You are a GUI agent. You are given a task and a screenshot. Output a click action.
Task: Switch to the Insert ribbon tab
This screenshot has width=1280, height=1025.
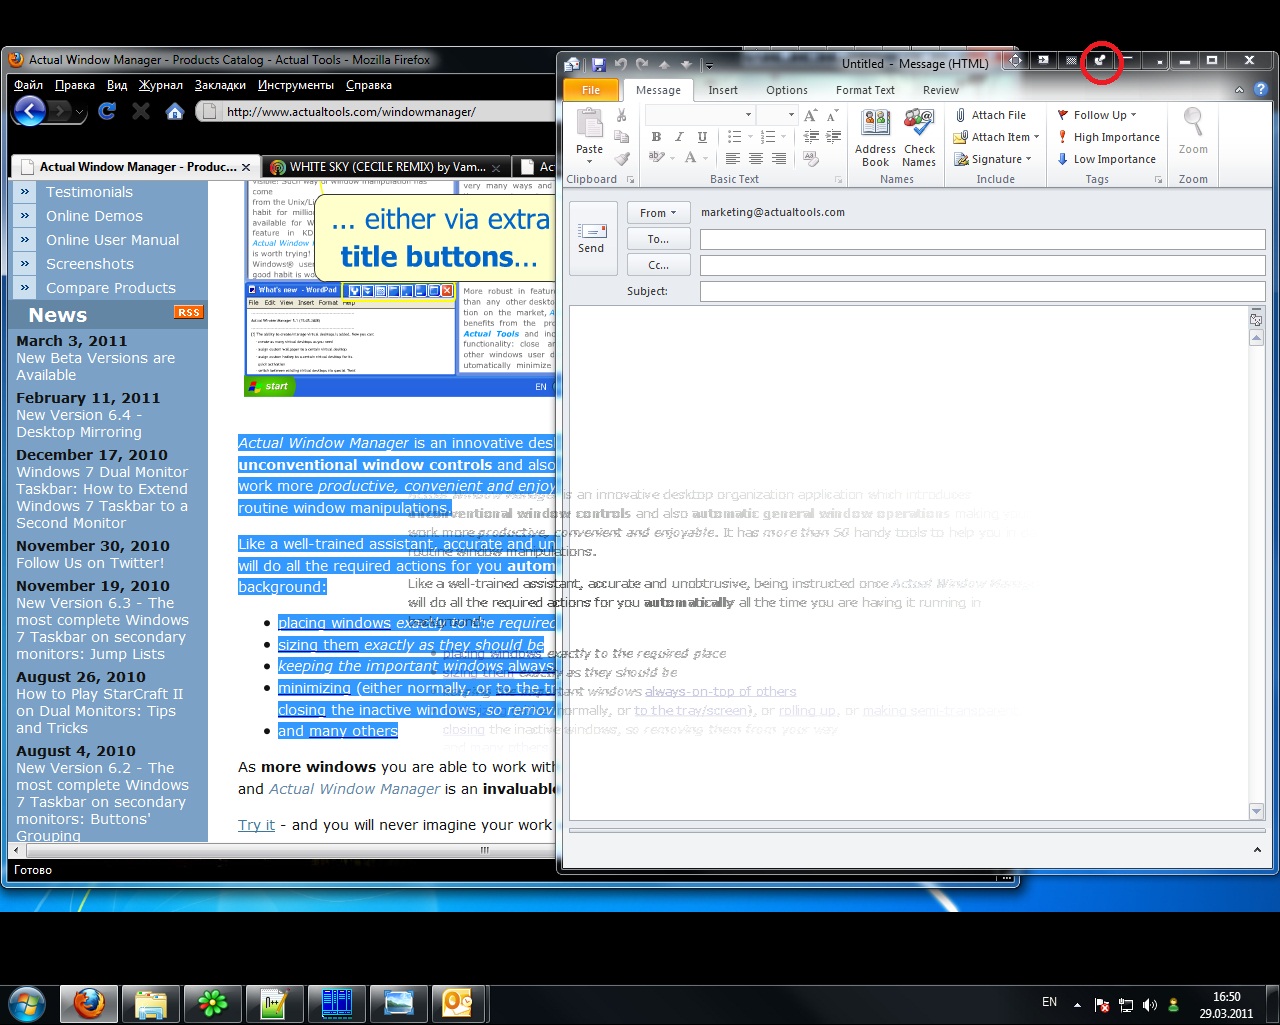[x=723, y=90]
